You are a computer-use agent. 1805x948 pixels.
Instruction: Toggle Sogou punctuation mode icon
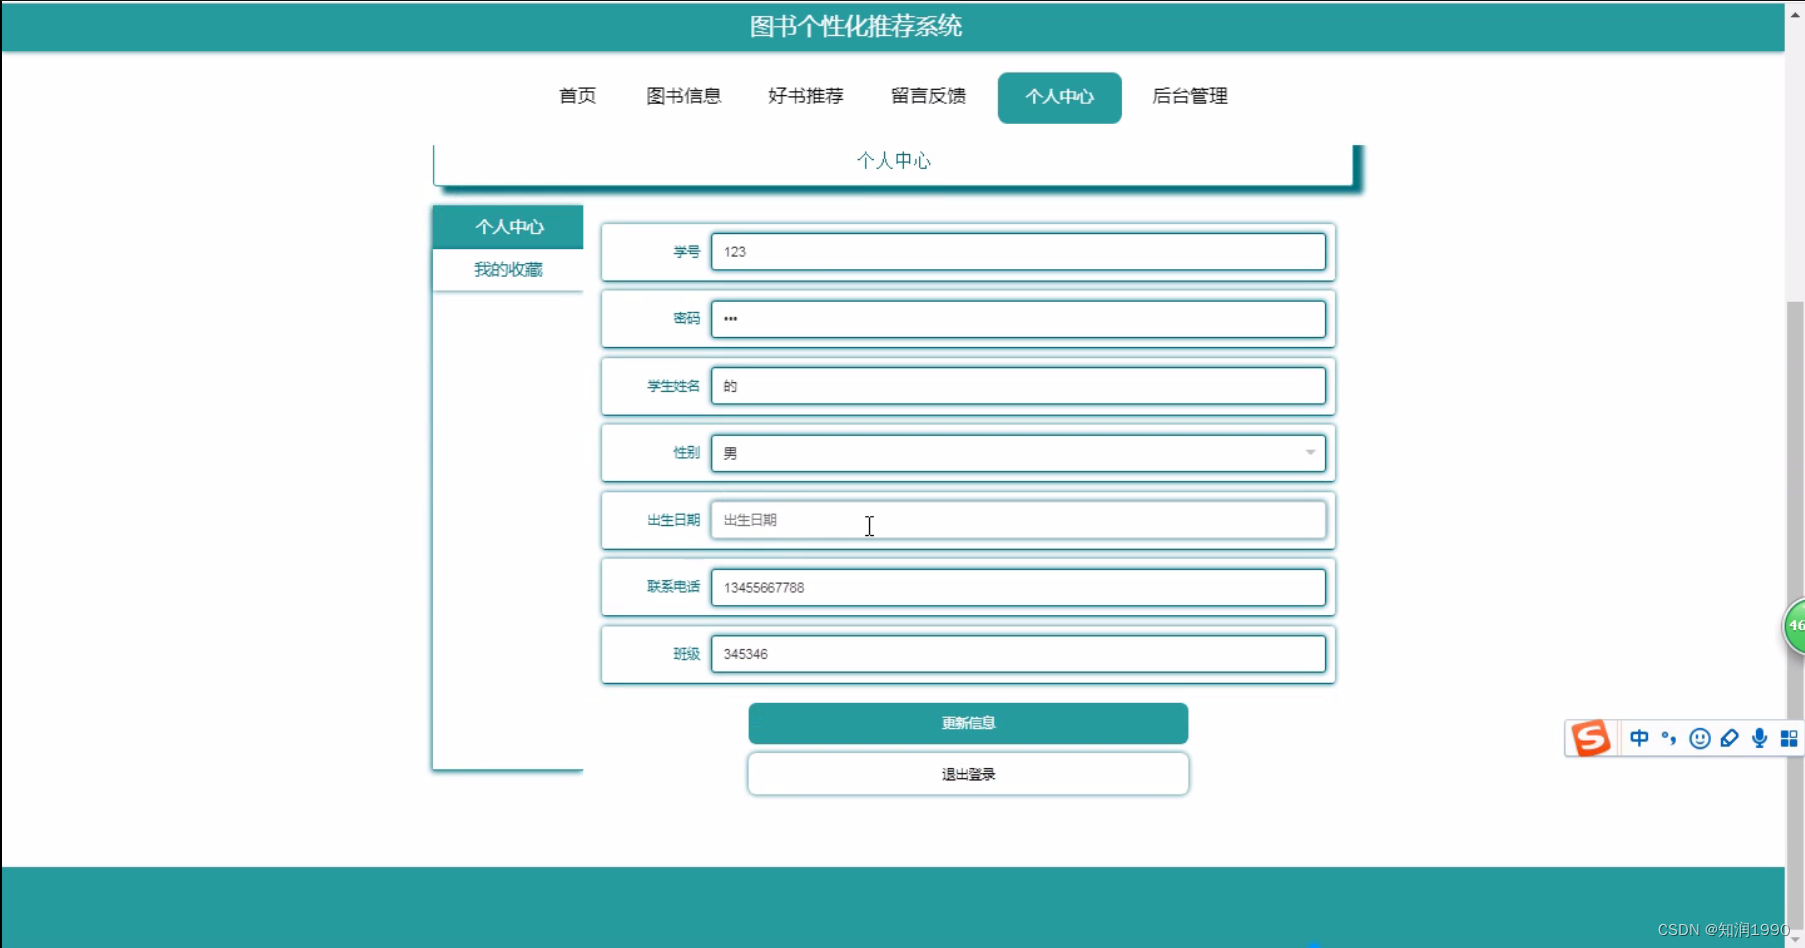[1669, 738]
